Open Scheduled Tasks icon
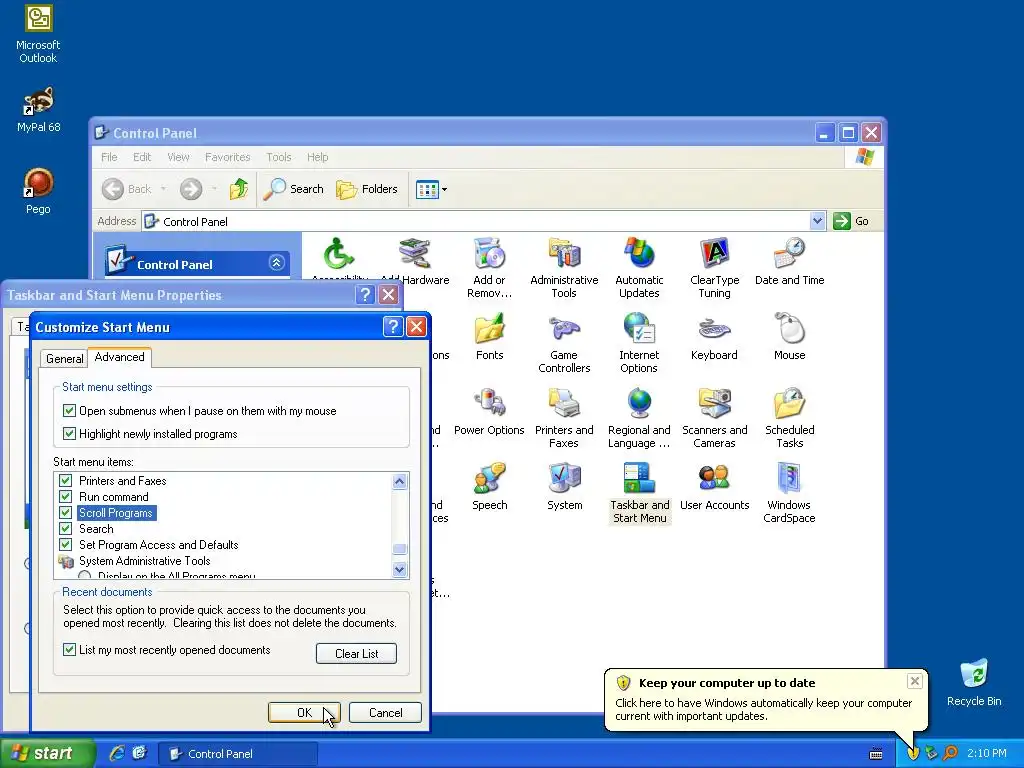The width and height of the screenshot is (1024, 768). pyautogui.click(x=790, y=418)
